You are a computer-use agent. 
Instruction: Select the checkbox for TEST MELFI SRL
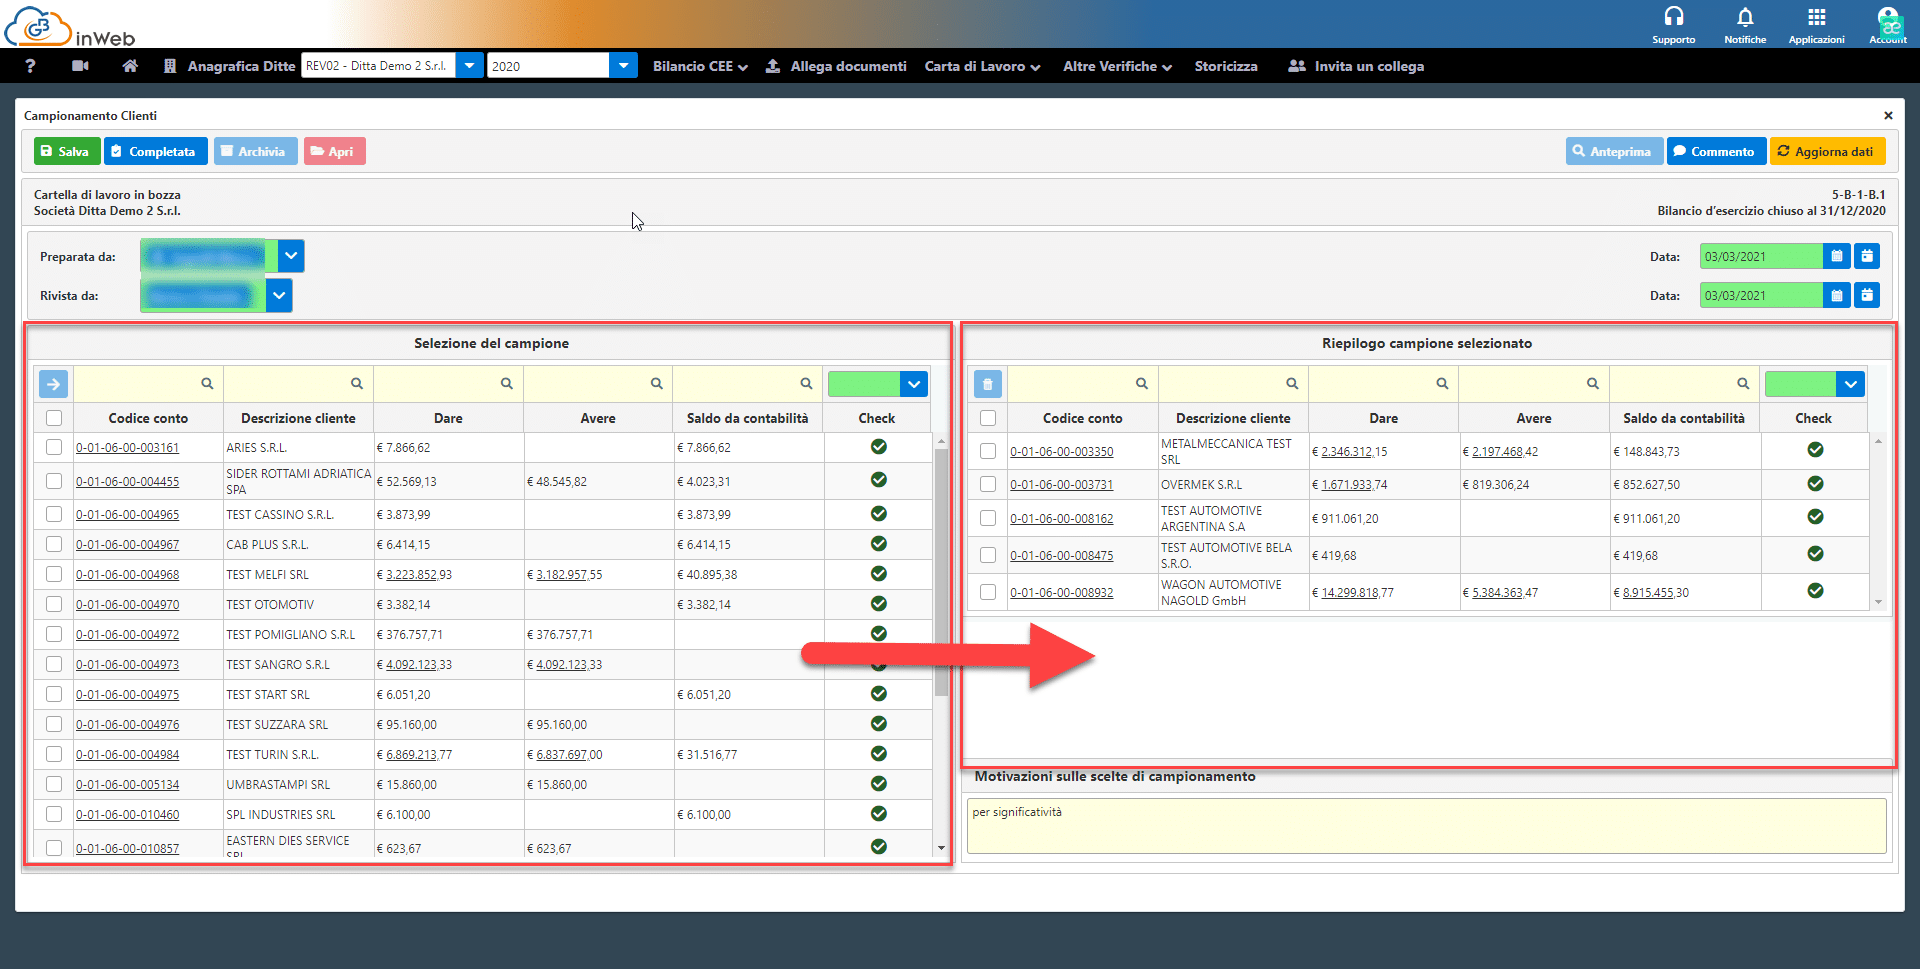click(x=54, y=575)
